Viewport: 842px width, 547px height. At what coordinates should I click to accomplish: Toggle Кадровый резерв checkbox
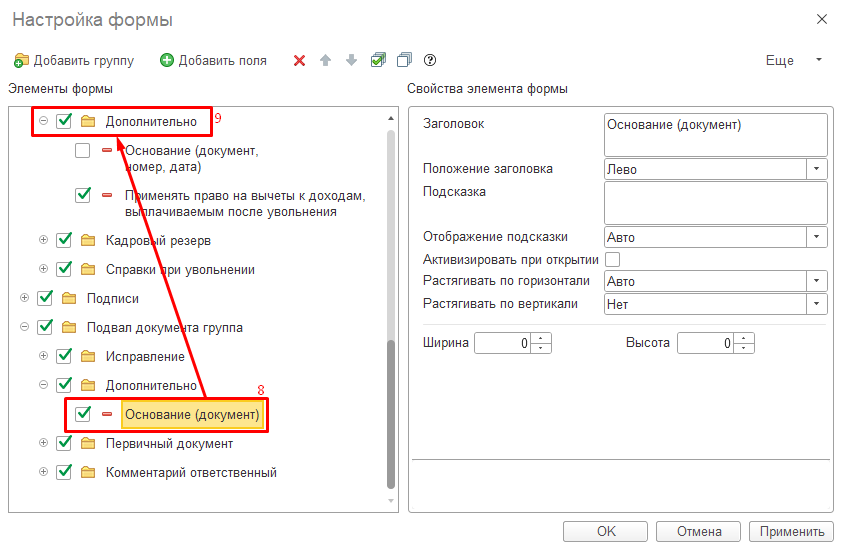64,240
